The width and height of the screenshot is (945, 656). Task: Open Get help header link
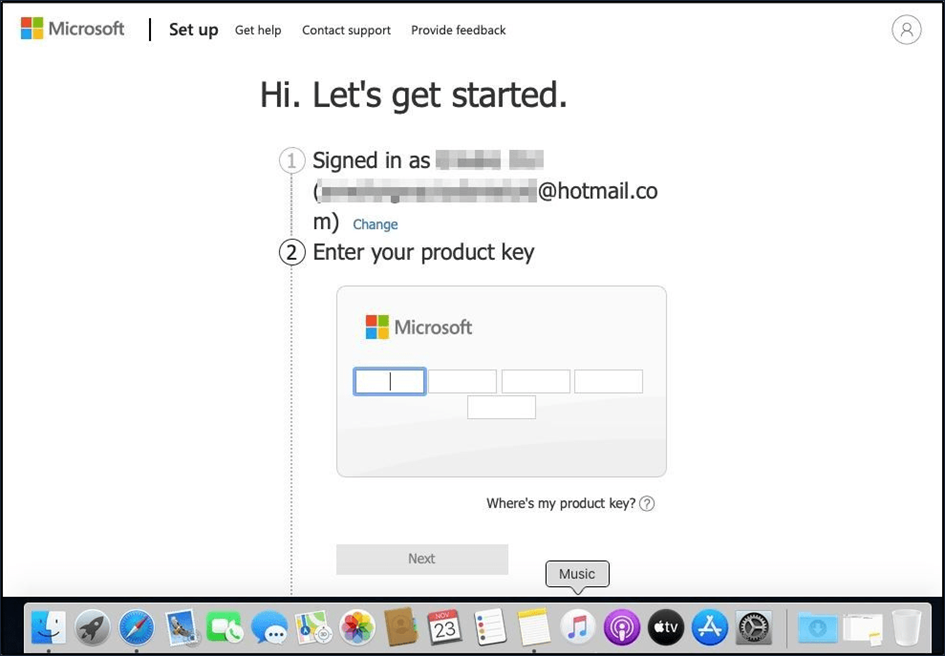[x=258, y=30]
